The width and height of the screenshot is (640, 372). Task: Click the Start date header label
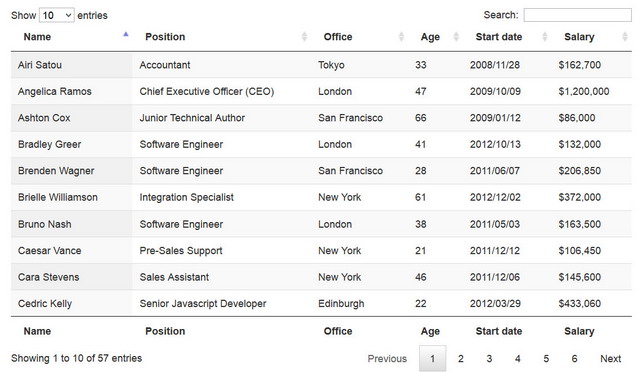[x=499, y=37]
